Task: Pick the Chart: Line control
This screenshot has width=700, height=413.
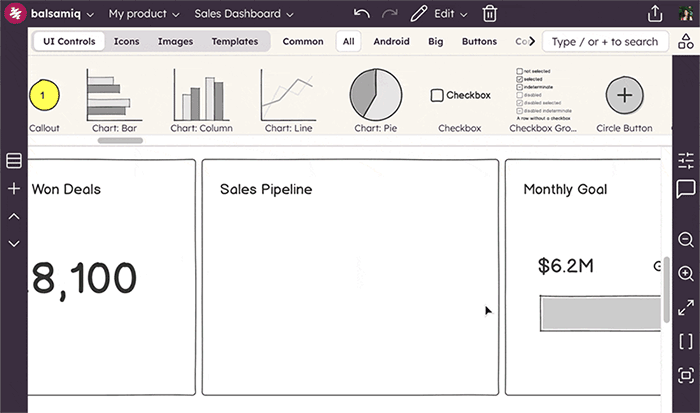Action: pyautogui.click(x=288, y=100)
